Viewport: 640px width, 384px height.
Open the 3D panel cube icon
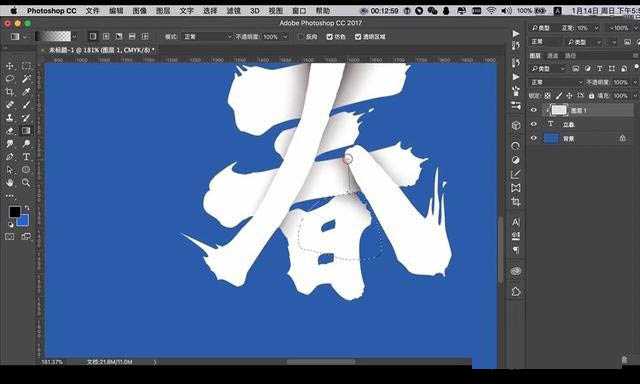(x=516, y=125)
